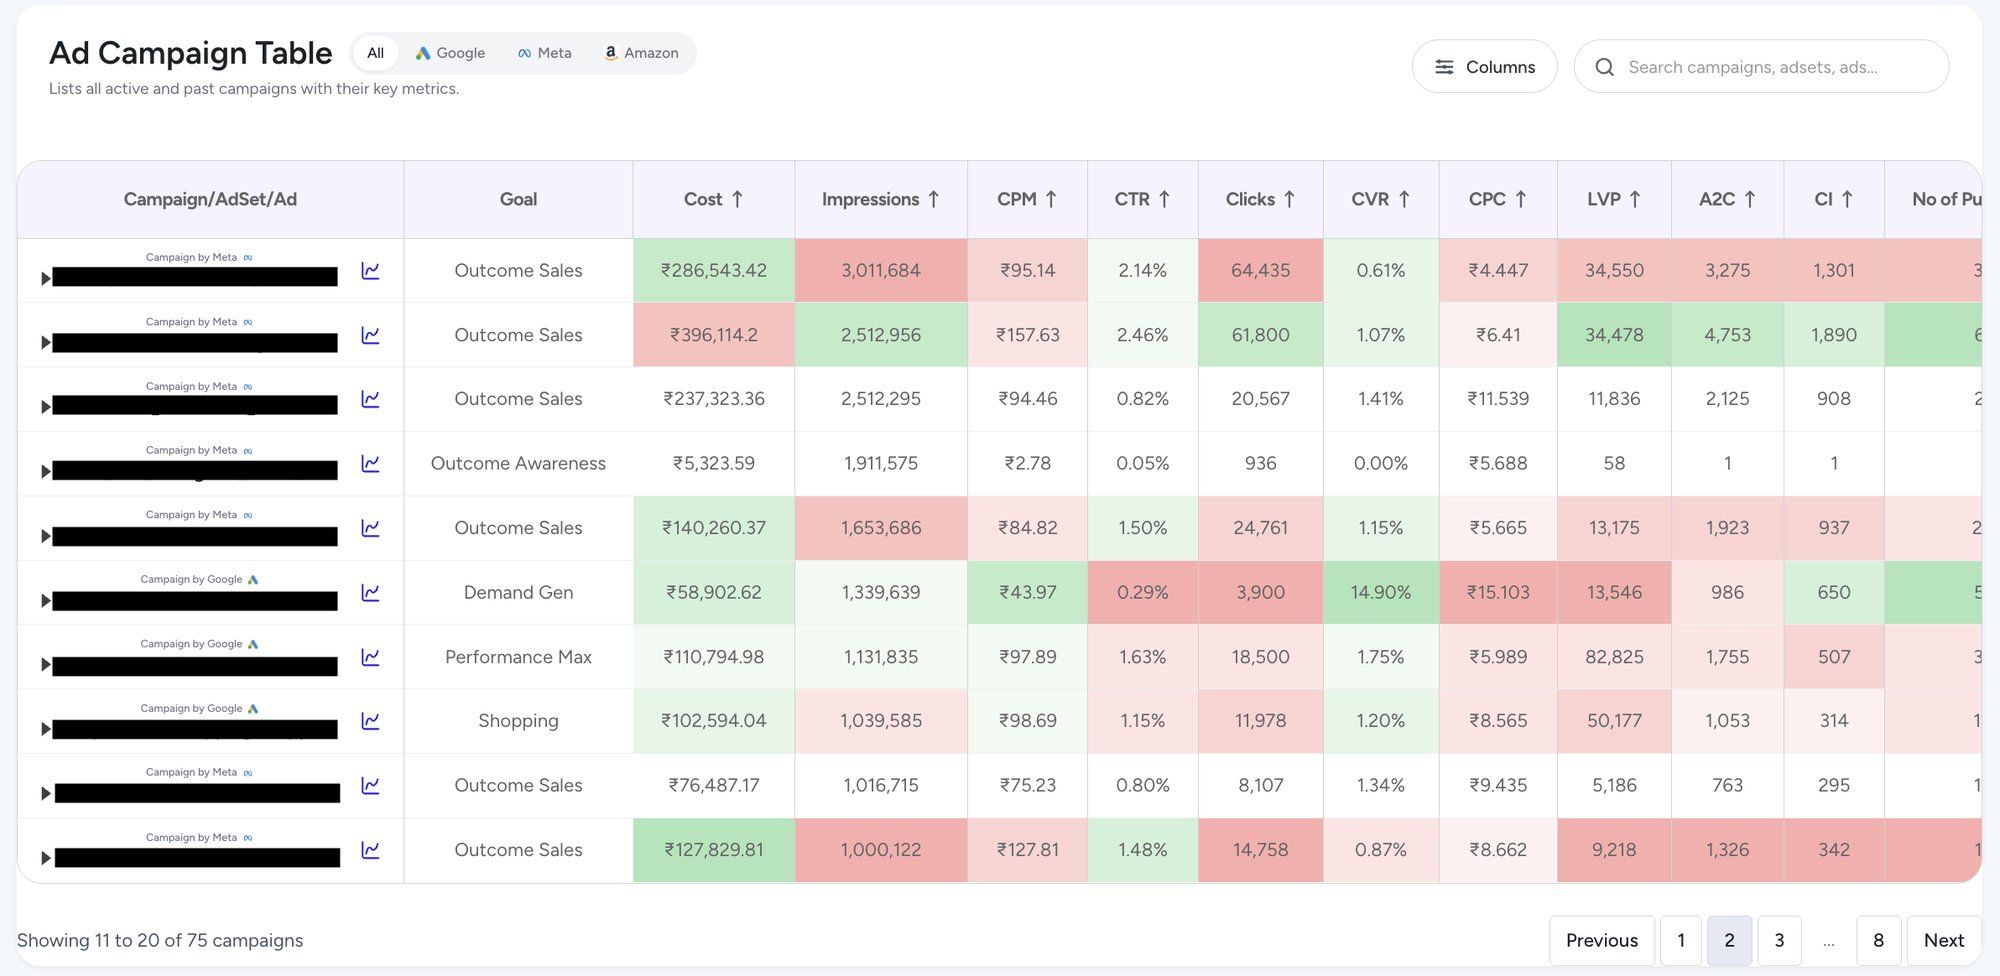Sort the Clicks column arrow
2000x976 pixels.
[x=1289, y=199]
